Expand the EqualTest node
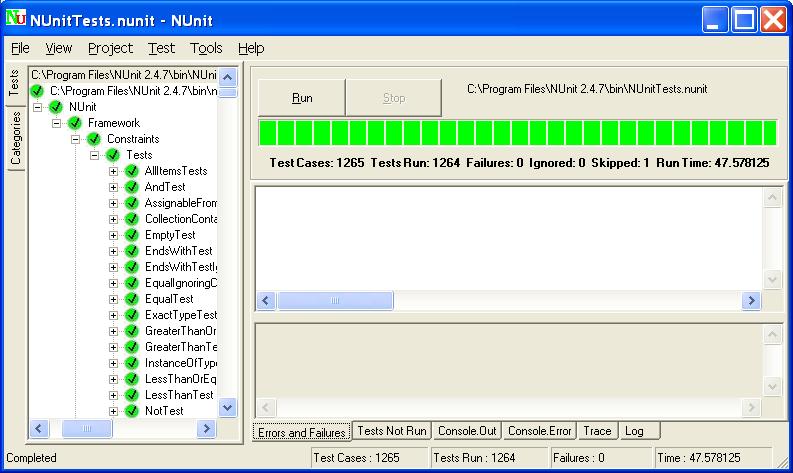The image size is (793, 473). coord(113,299)
